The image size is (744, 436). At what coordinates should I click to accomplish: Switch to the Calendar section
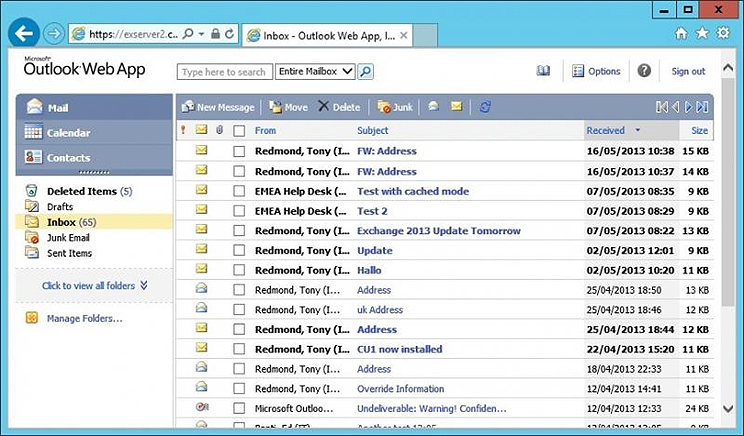coord(68,132)
